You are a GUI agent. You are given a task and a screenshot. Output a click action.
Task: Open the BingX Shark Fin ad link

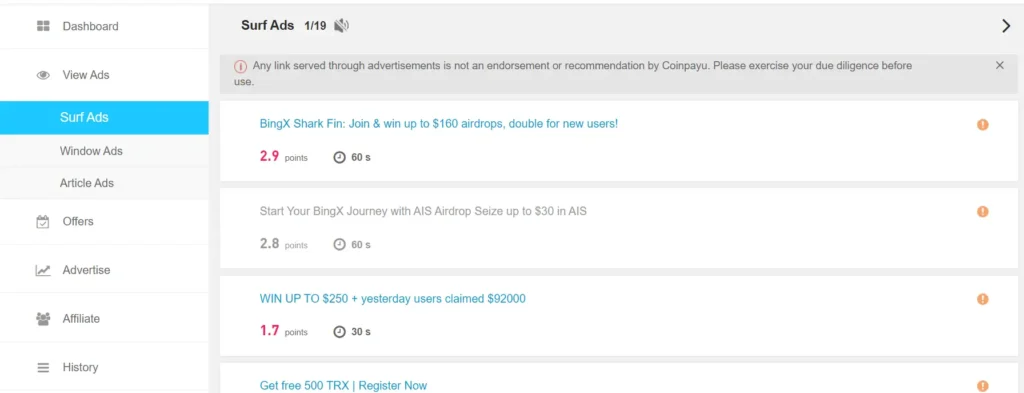438,123
